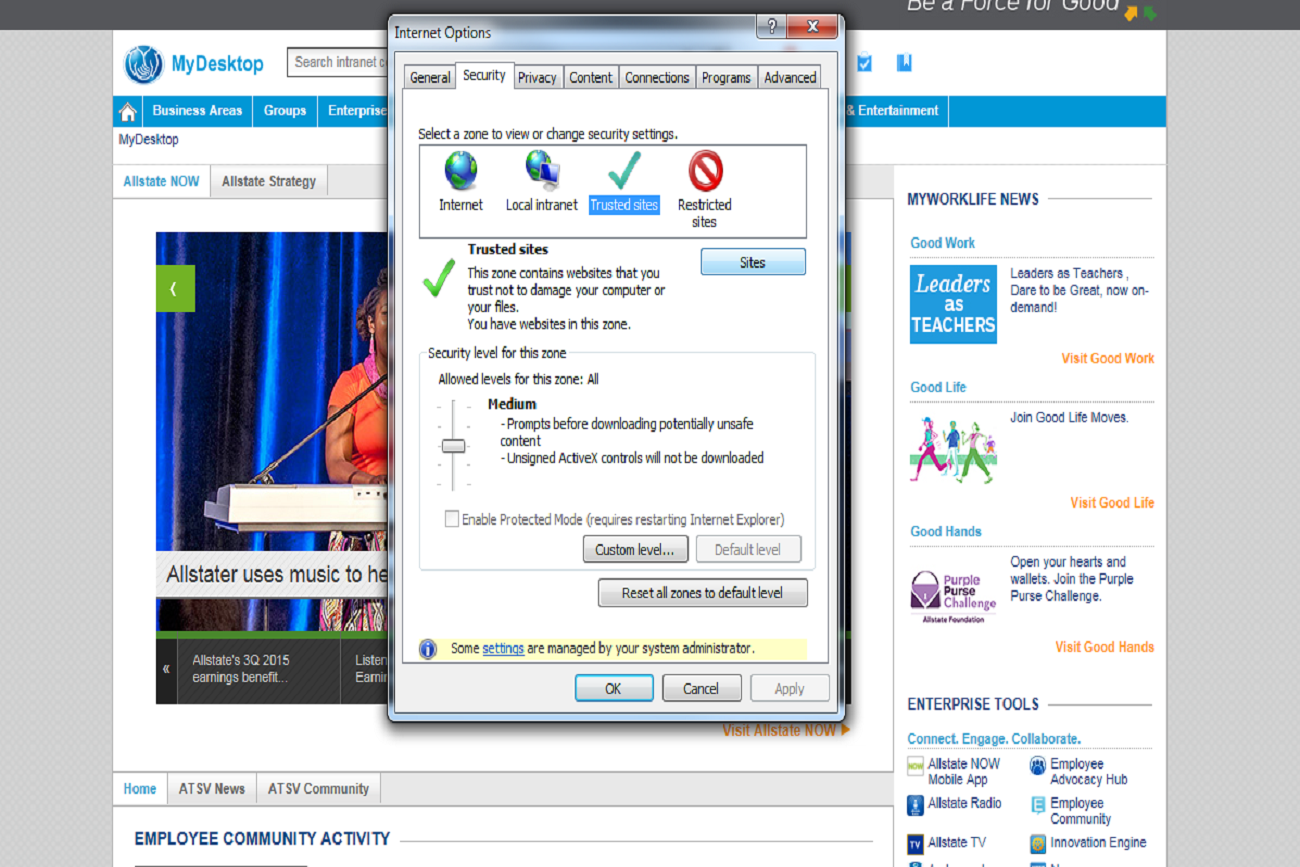The image size is (1300, 867).
Task: Click the Default level button
Action: (748, 549)
